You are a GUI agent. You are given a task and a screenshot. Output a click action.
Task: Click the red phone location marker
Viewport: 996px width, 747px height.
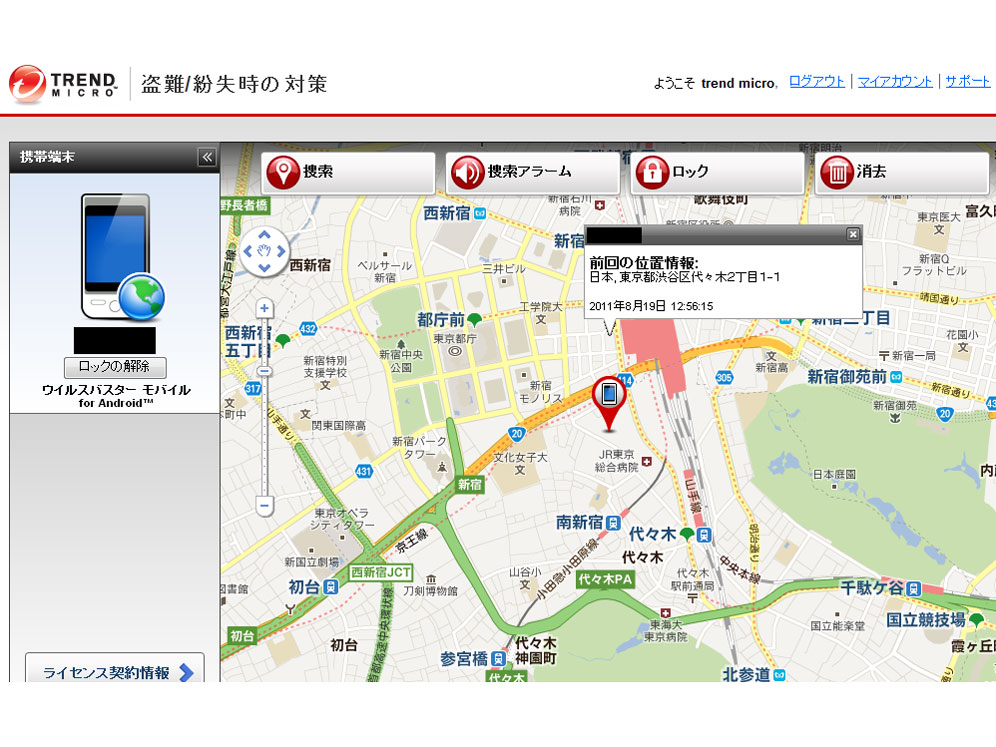(x=609, y=403)
